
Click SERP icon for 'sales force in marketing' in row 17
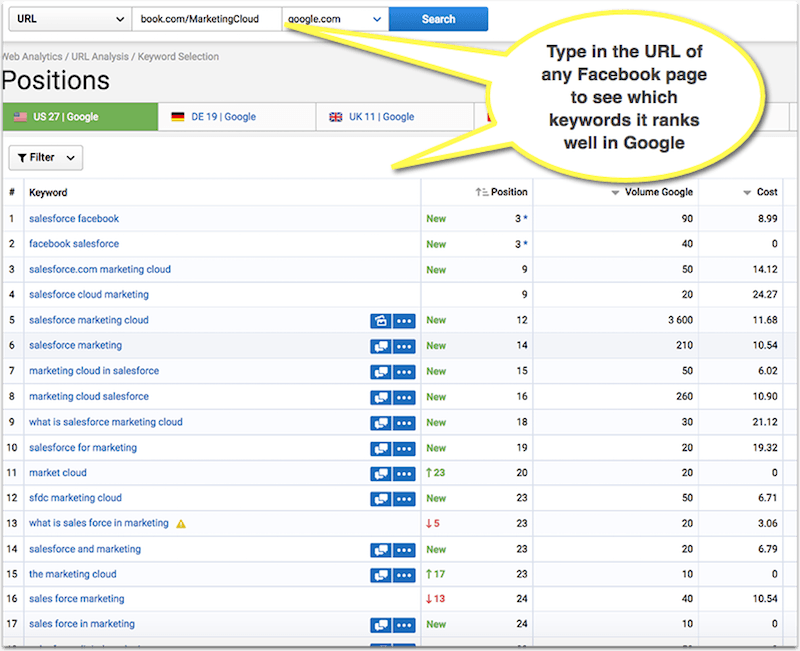tap(381, 624)
